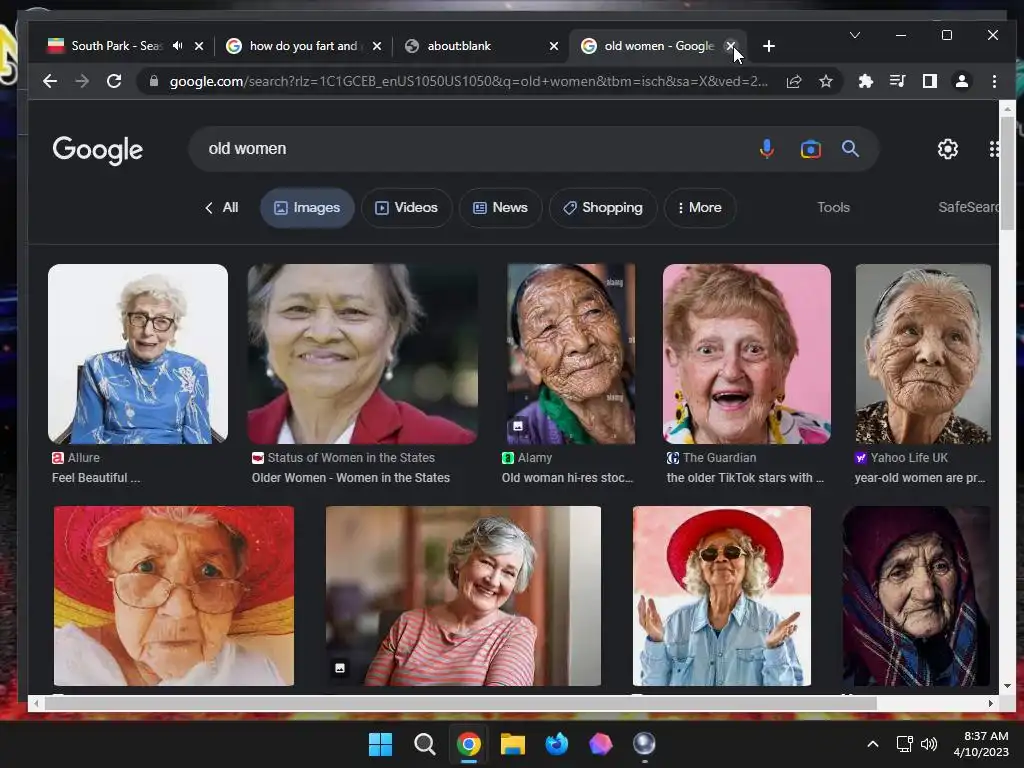The height and width of the screenshot is (768, 1024).
Task: Expand the More search filters
Action: tap(700, 208)
